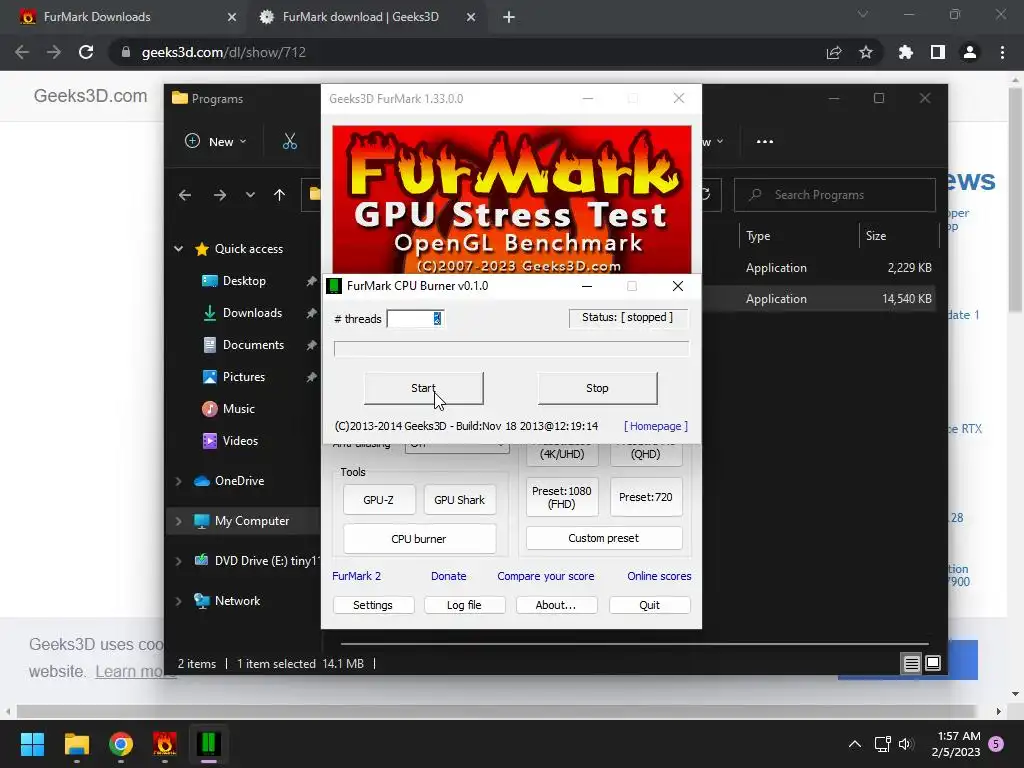Open Chrome profile icon
1024x768 pixels.
pyautogui.click(x=970, y=52)
